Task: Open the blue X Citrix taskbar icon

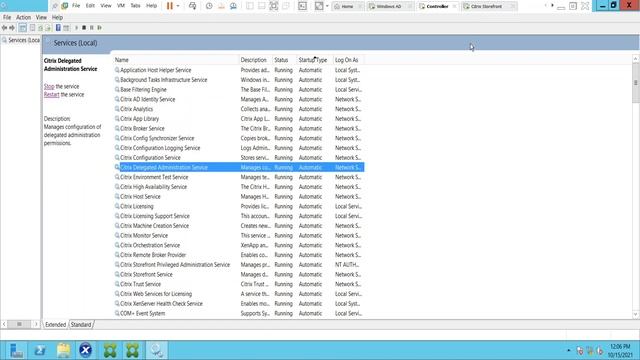Action: coord(86,350)
